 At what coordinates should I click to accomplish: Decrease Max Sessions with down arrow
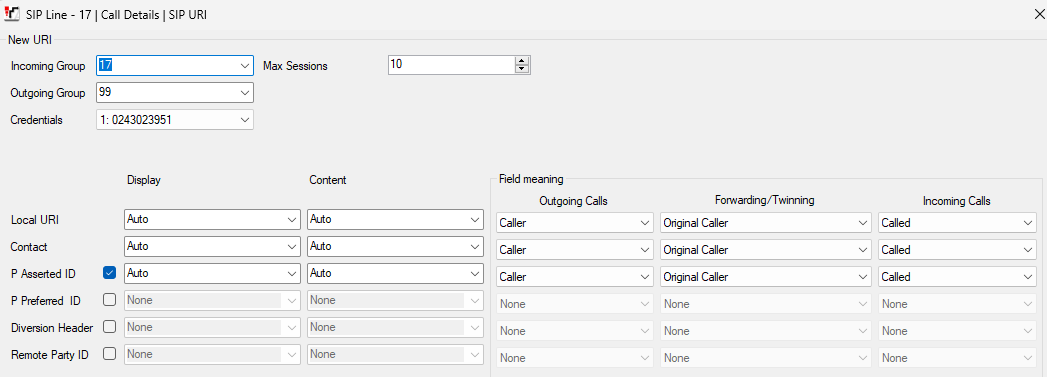pos(522,69)
